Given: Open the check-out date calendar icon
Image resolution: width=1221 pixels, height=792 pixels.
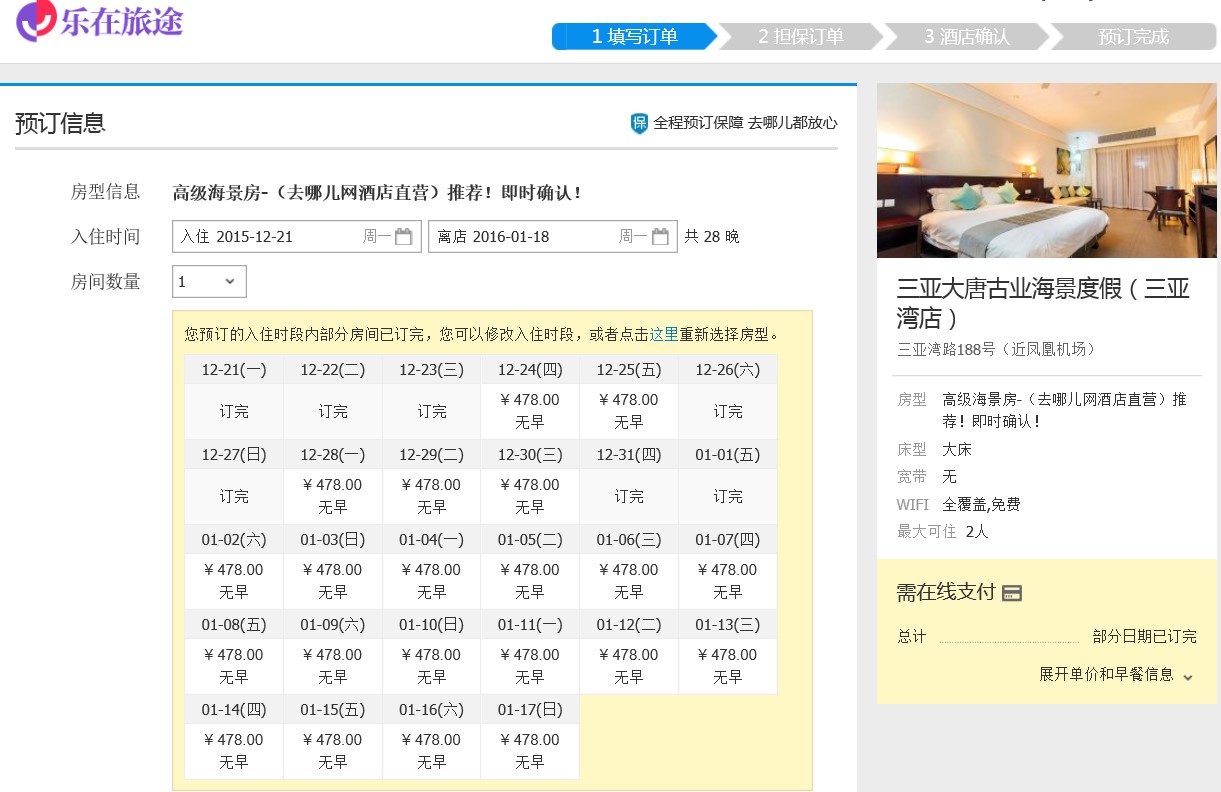Looking at the screenshot, I should (x=660, y=237).
